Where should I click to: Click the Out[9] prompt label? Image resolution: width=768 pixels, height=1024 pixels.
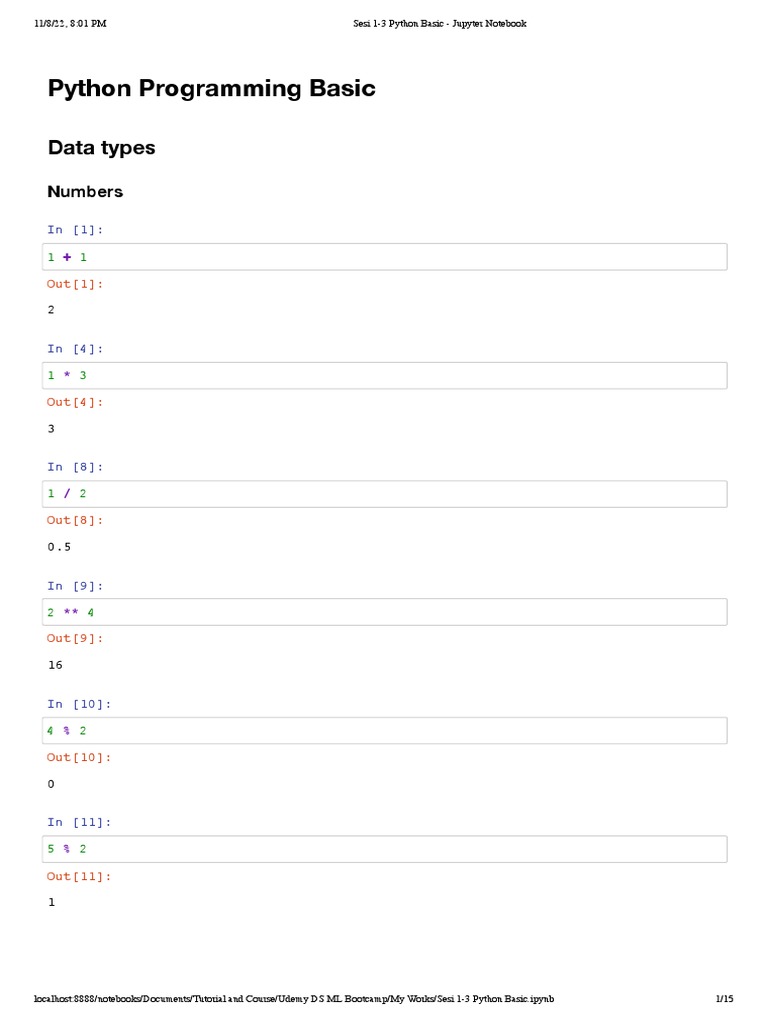coord(75,638)
